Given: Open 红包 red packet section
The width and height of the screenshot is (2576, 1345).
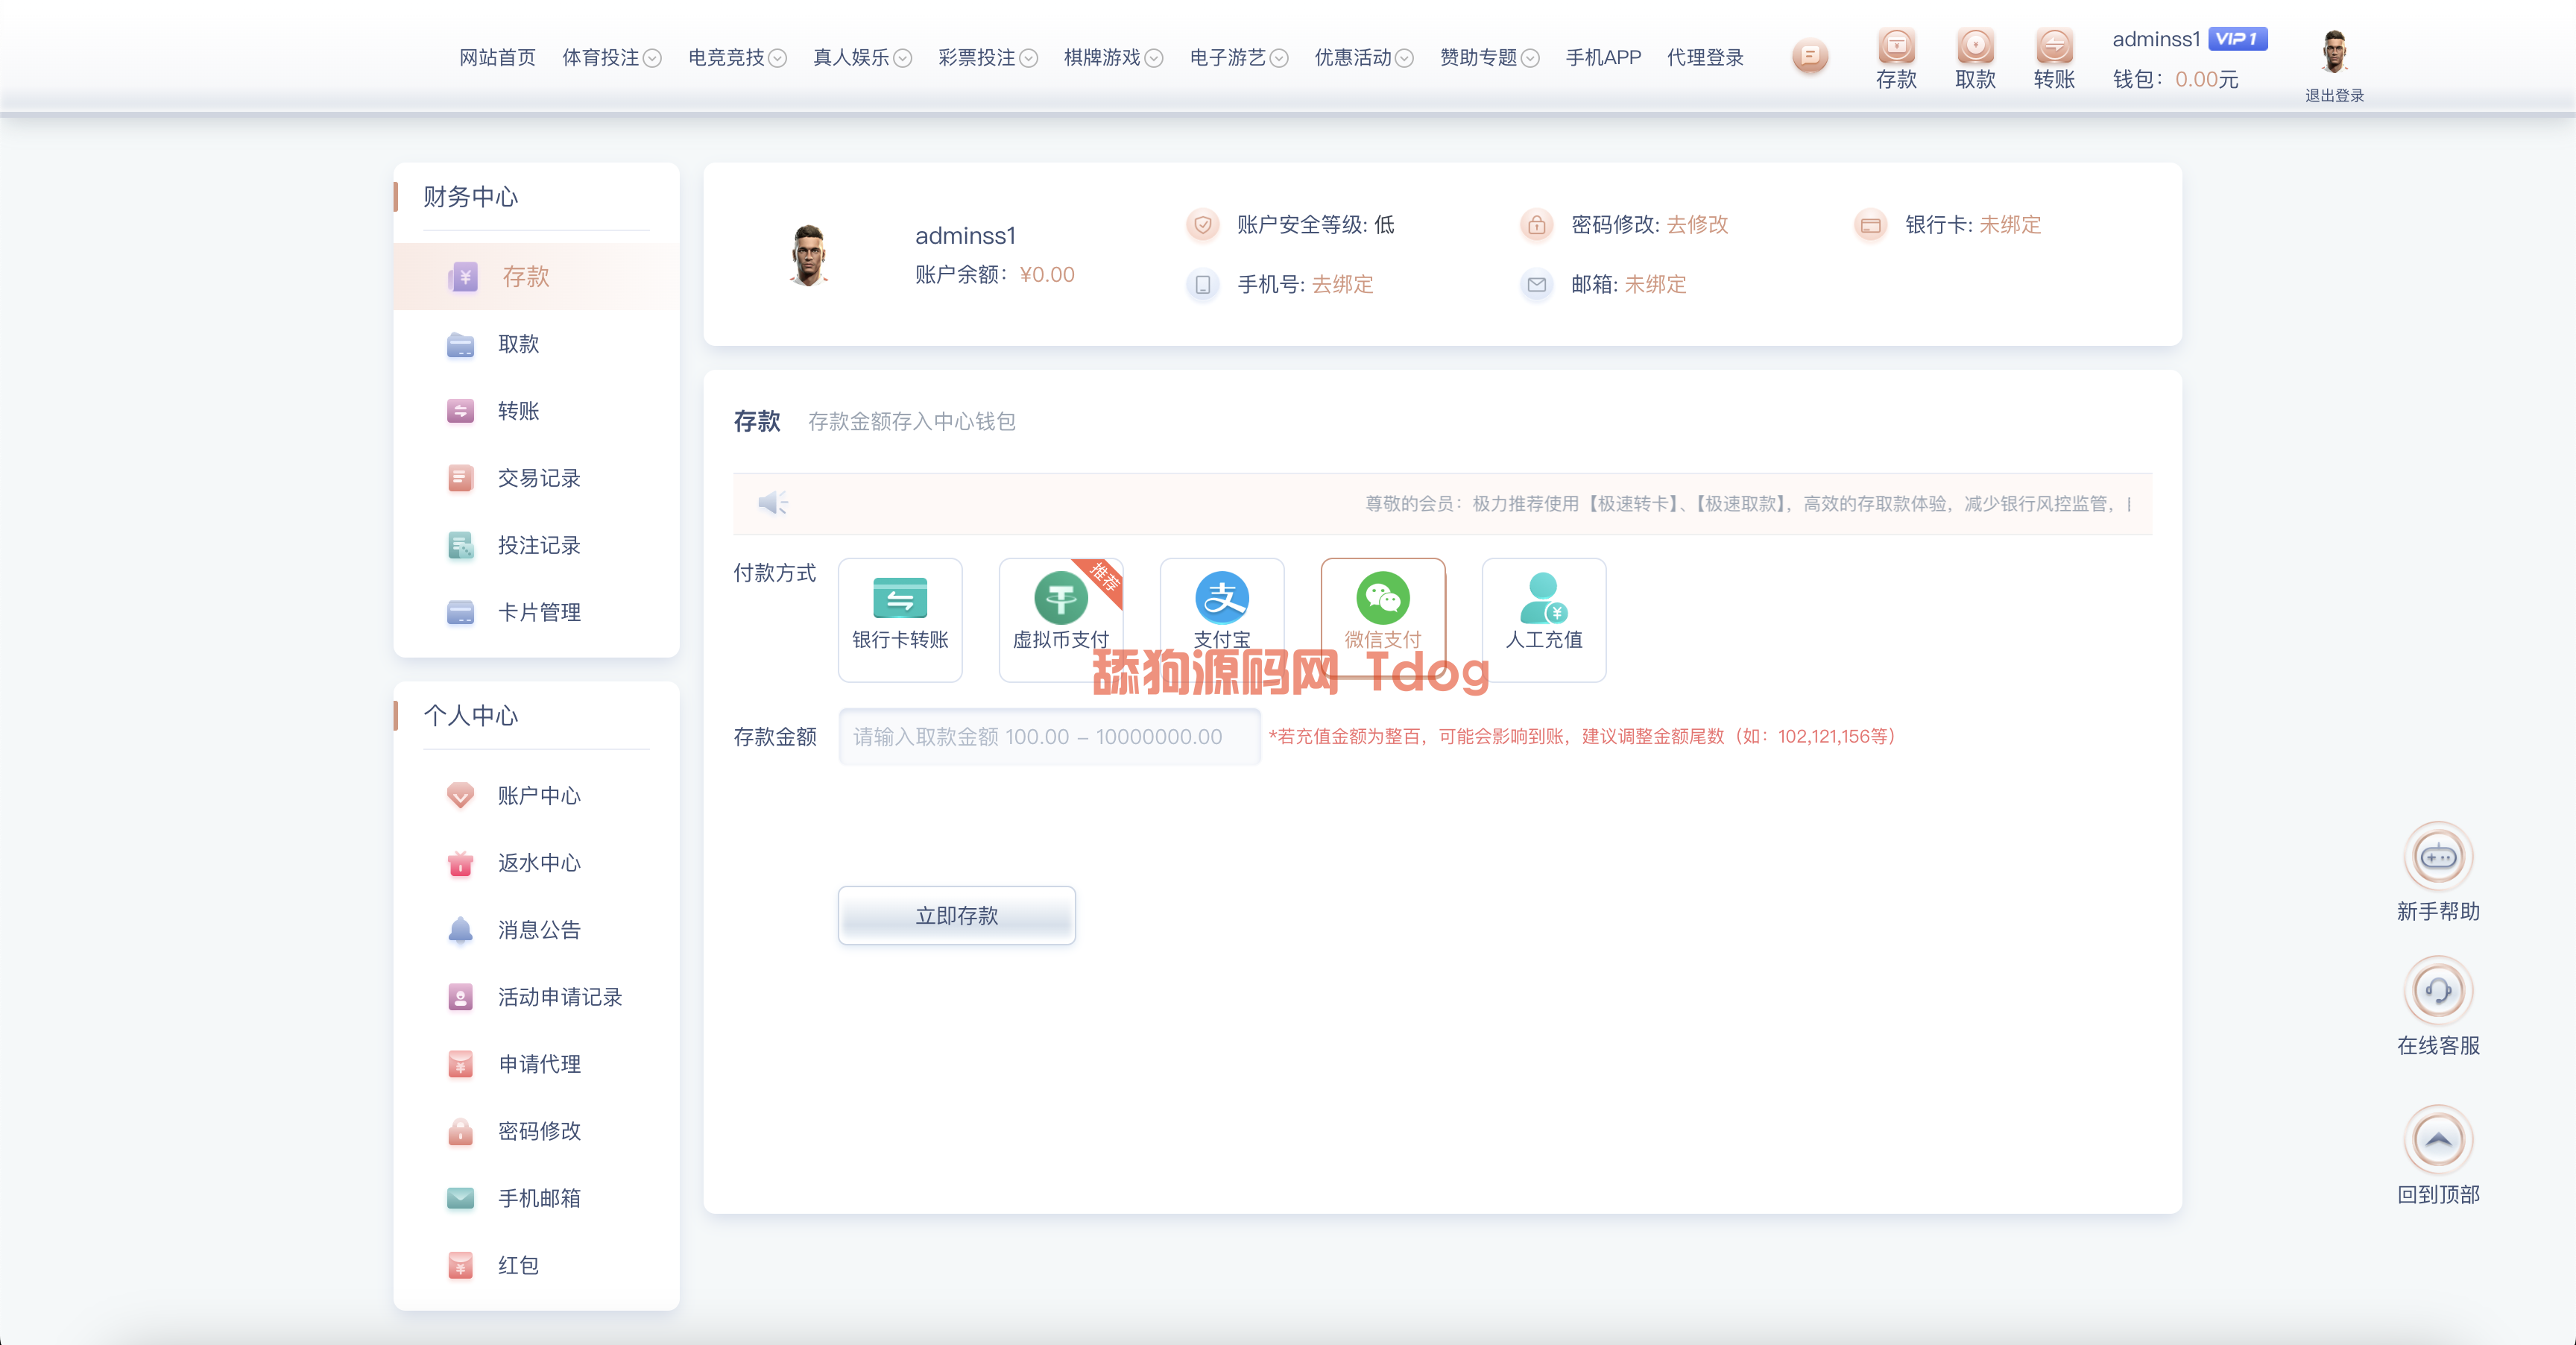Looking at the screenshot, I should (517, 1265).
